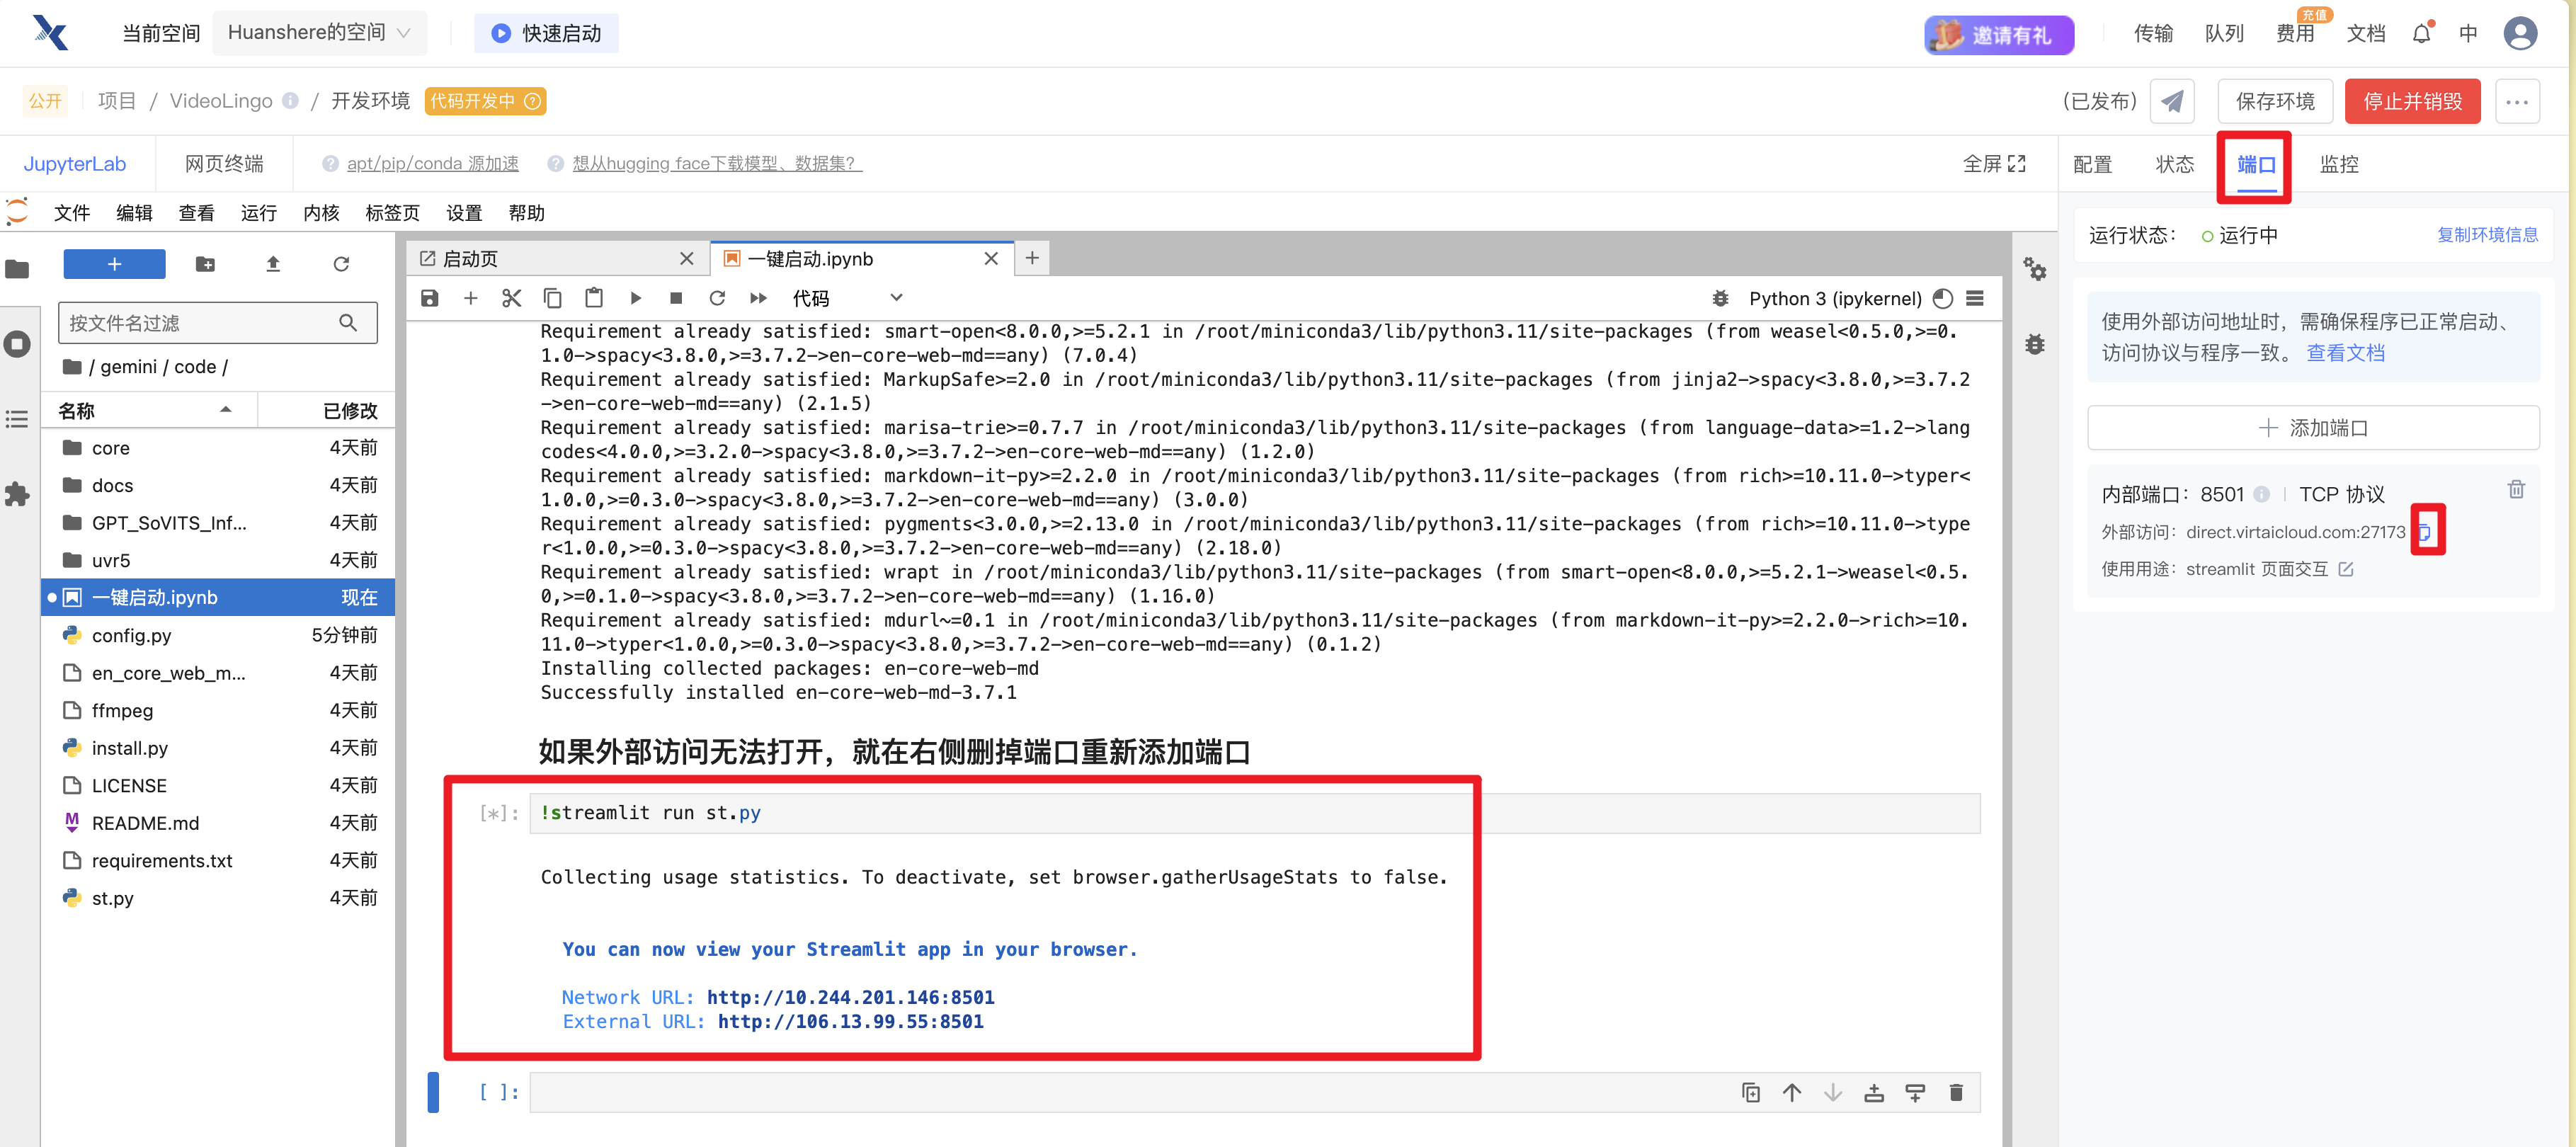Screen dimensions: 2576x1147
Task: Save the notebook using the disk icon
Action: [430, 298]
